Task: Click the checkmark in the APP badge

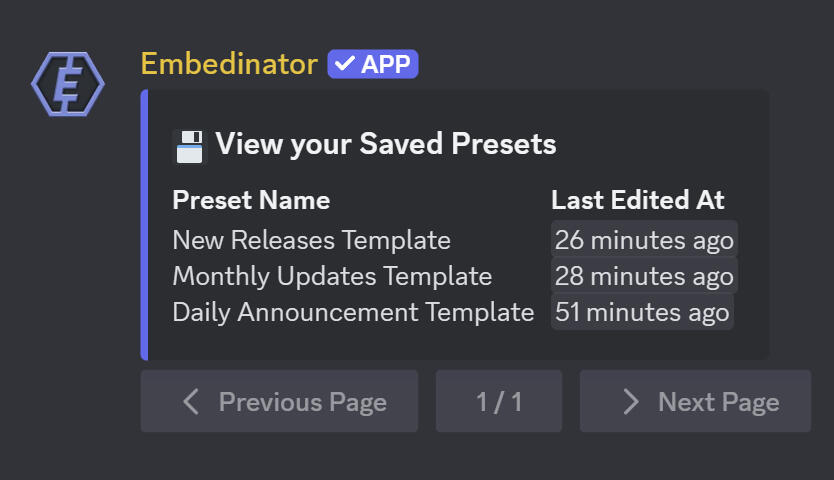Action: click(345, 64)
